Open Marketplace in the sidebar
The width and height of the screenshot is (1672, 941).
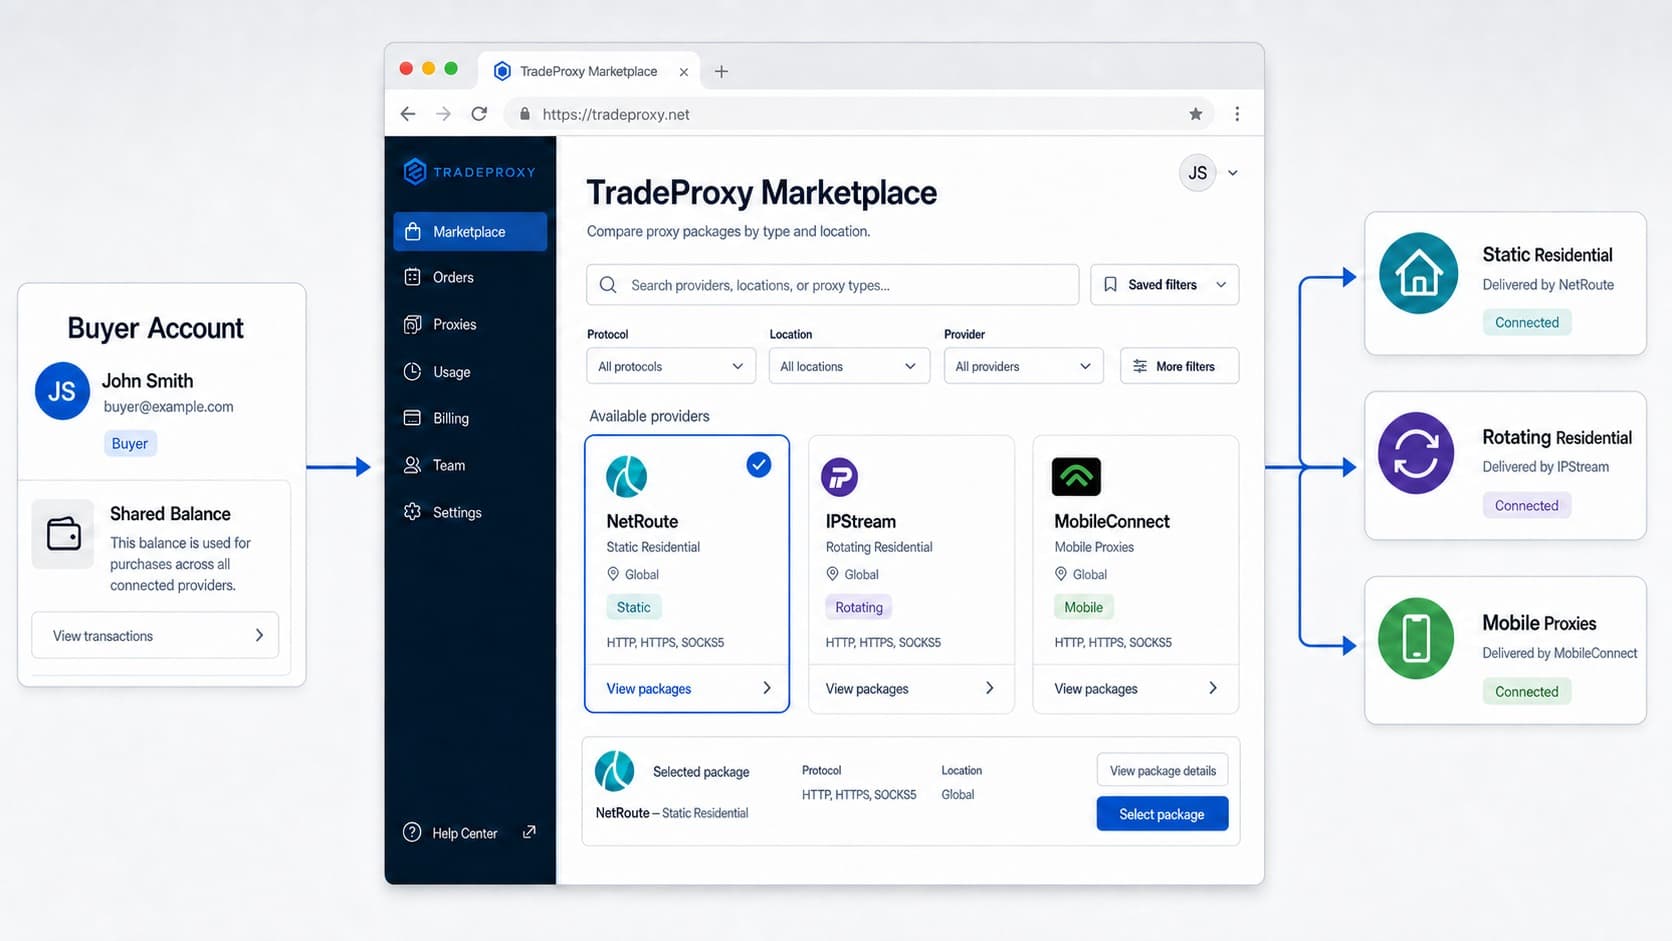click(470, 231)
